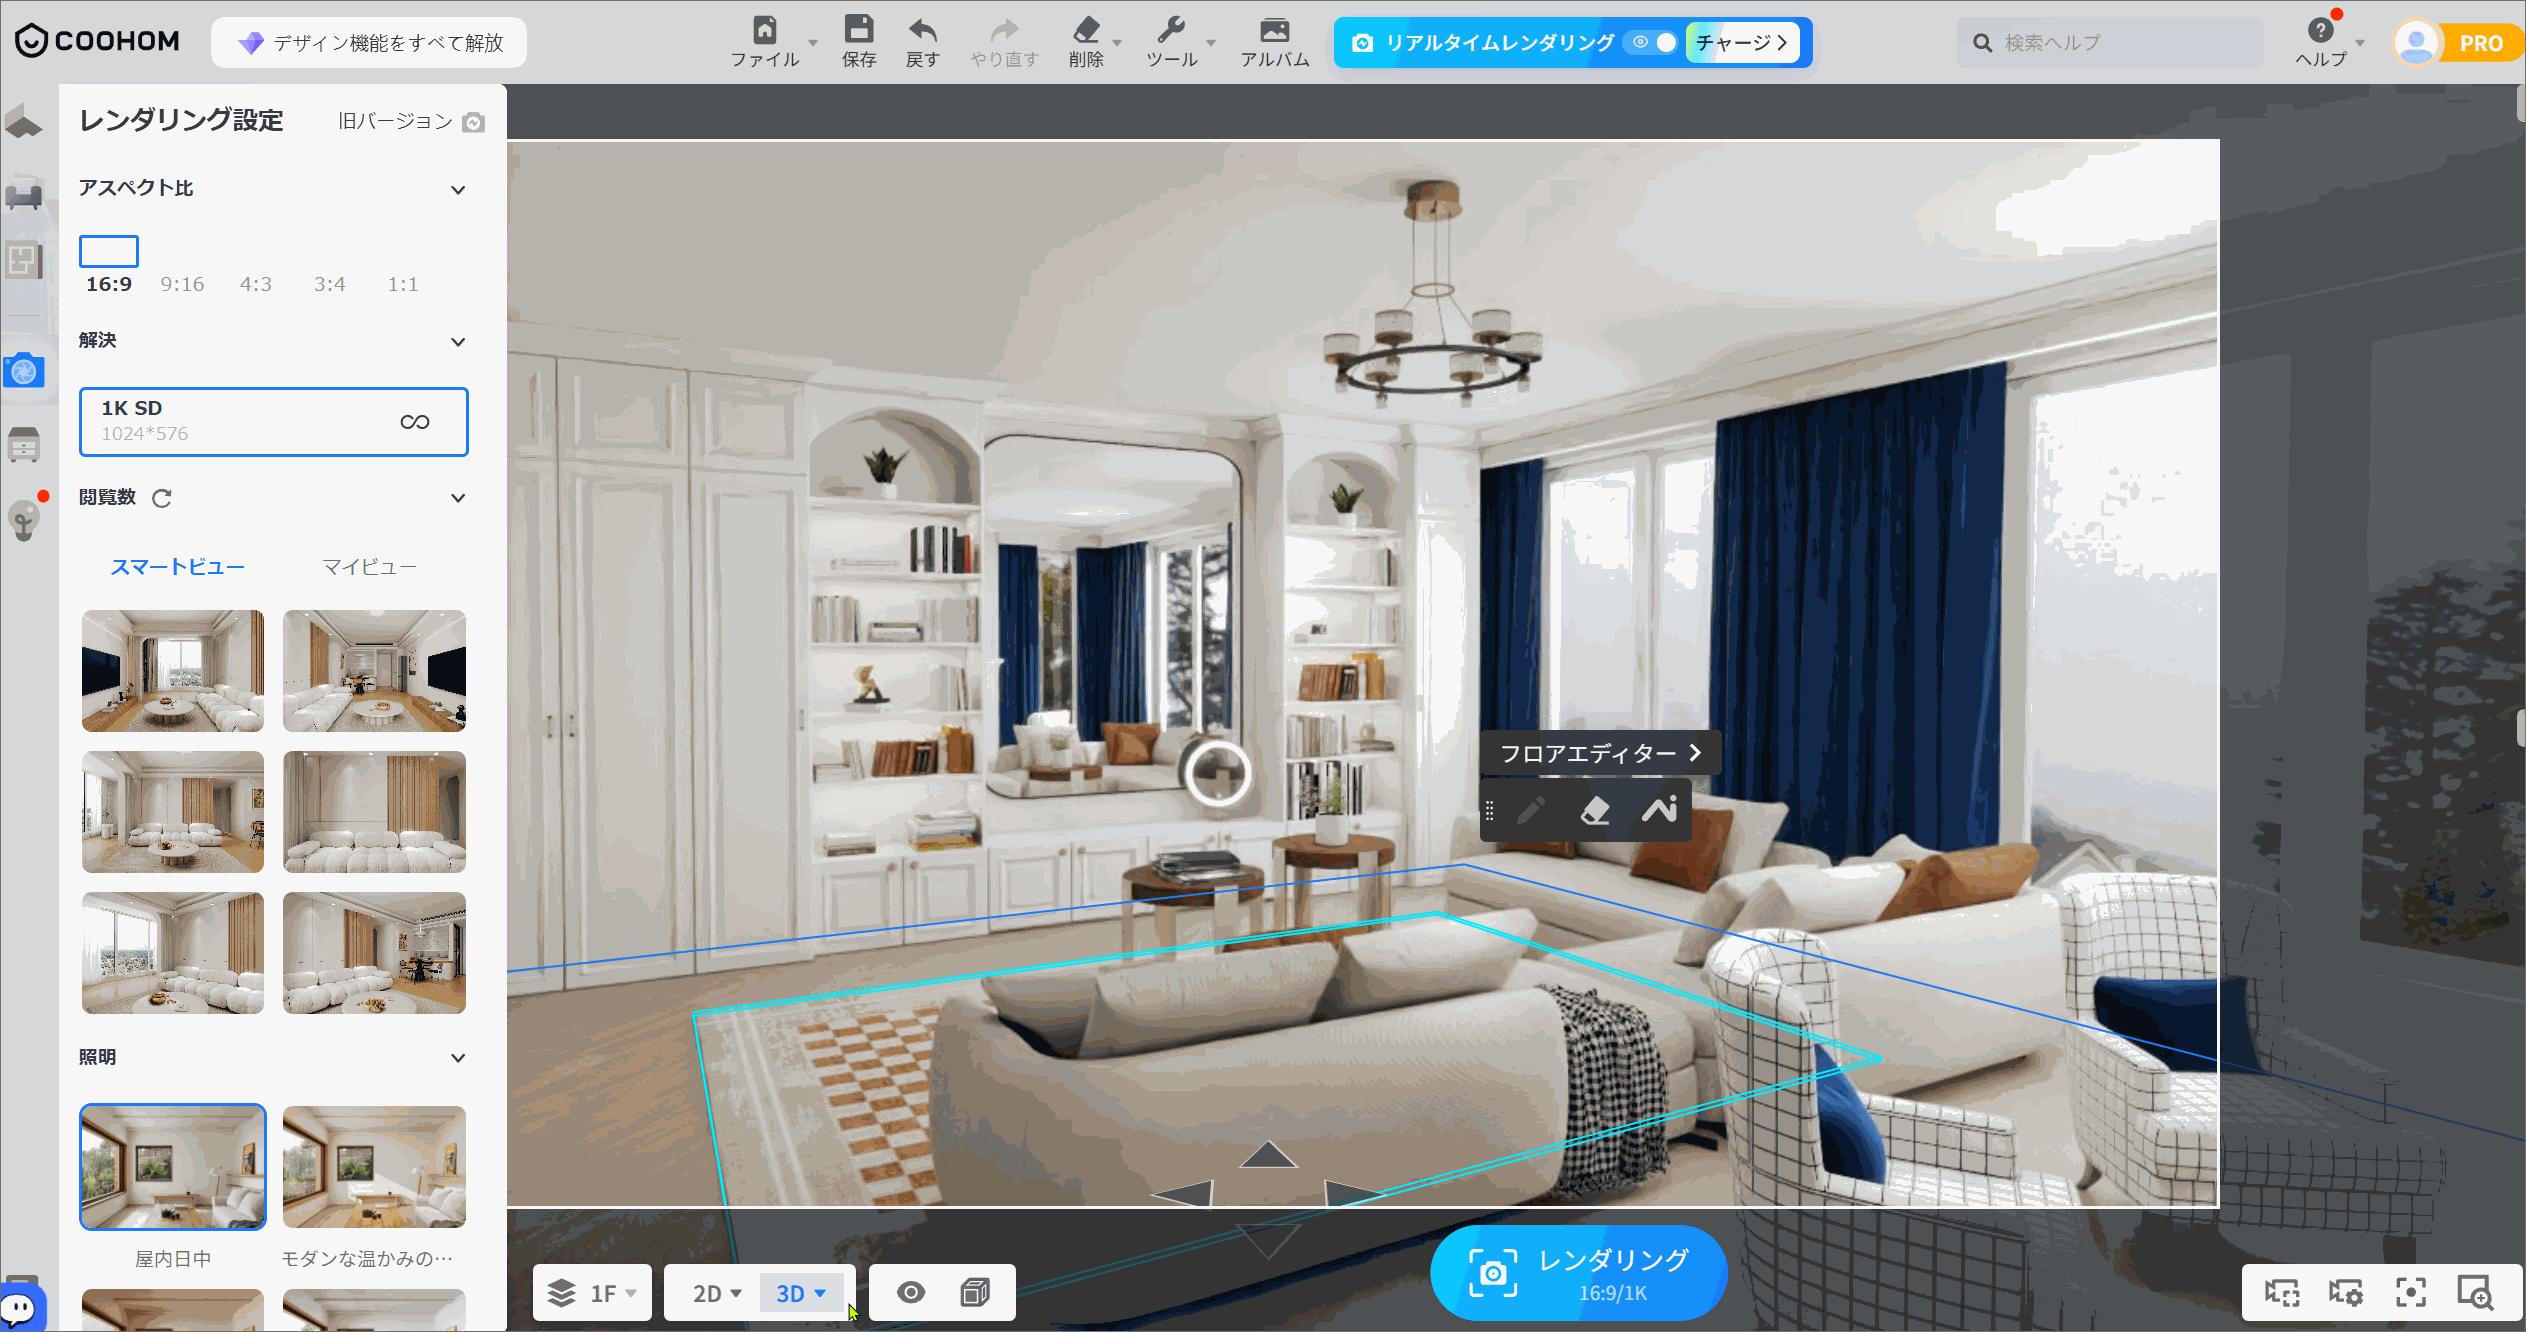Select the floor editor AI draw tool

coord(1659,810)
